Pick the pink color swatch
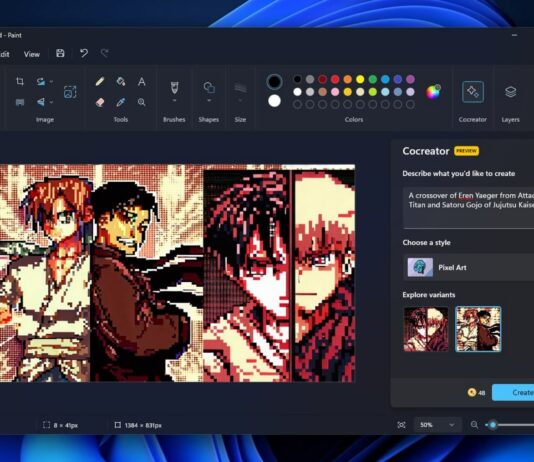Viewport: 534px width, 462px height. [x=335, y=92]
